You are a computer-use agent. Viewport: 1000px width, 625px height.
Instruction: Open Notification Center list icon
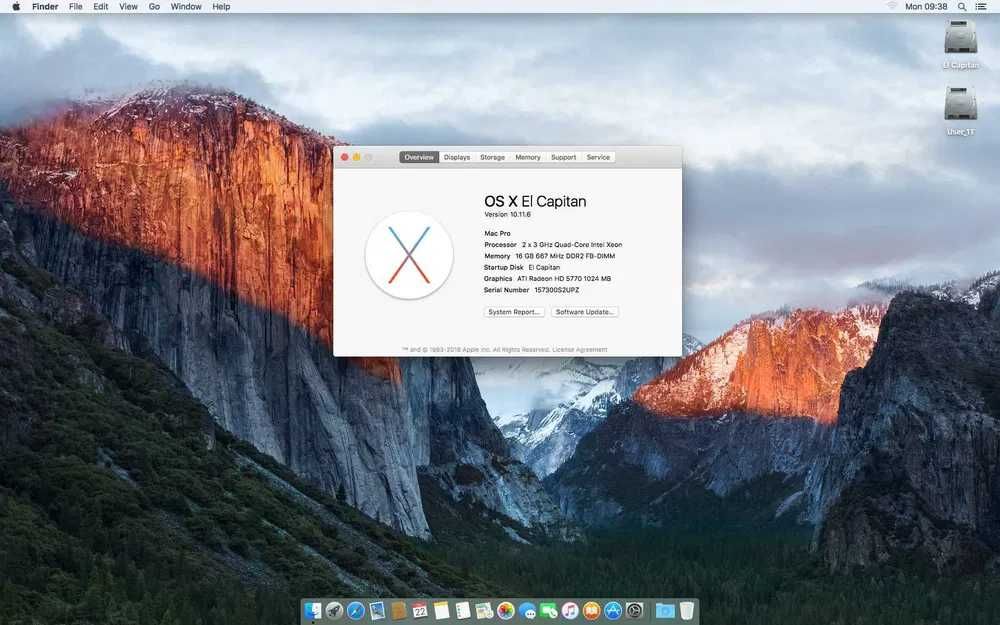(x=981, y=6)
